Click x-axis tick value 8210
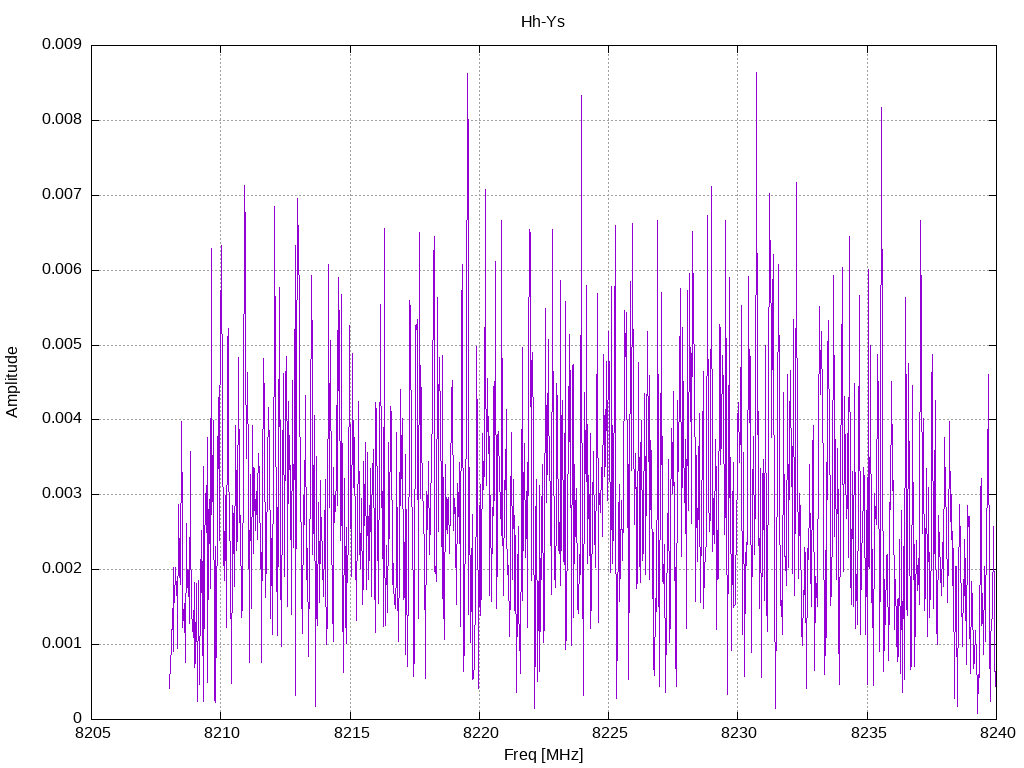Screen dimensions: 1024x768 (222, 733)
